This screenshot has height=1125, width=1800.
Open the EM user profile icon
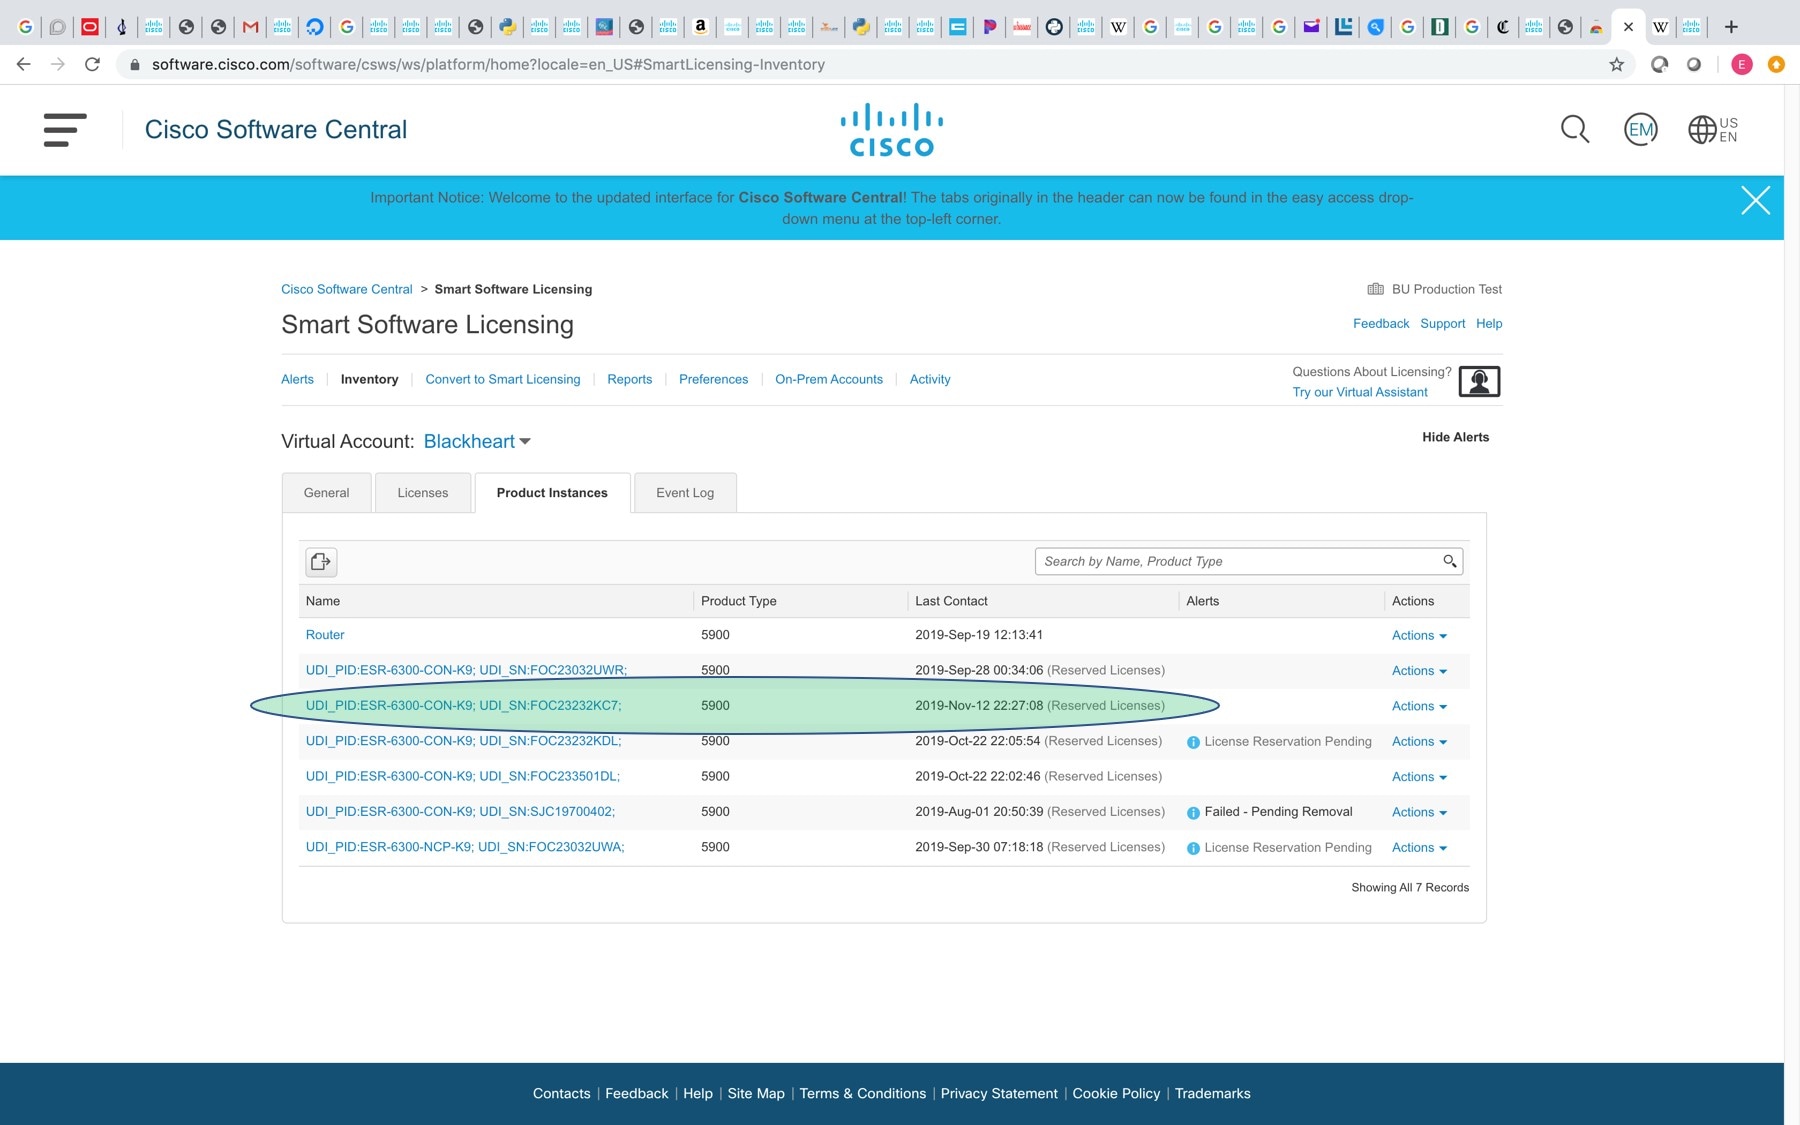(x=1640, y=129)
